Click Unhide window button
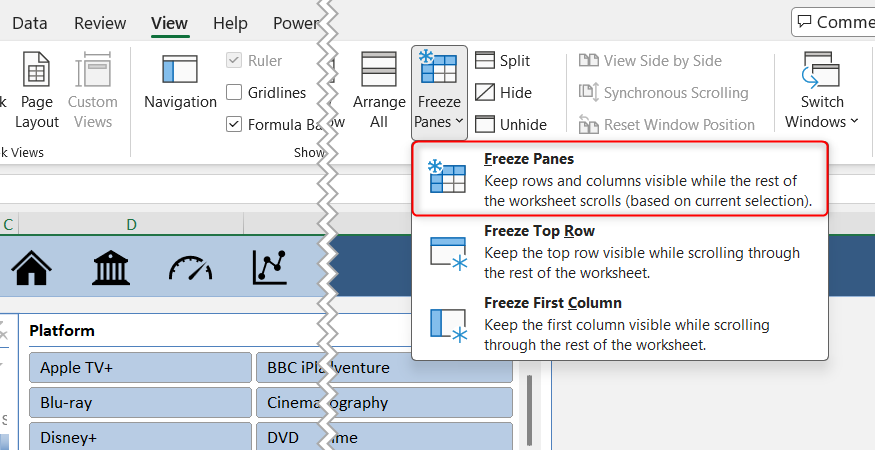Image resolution: width=875 pixels, height=450 pixels. click(x=511, y=124)
